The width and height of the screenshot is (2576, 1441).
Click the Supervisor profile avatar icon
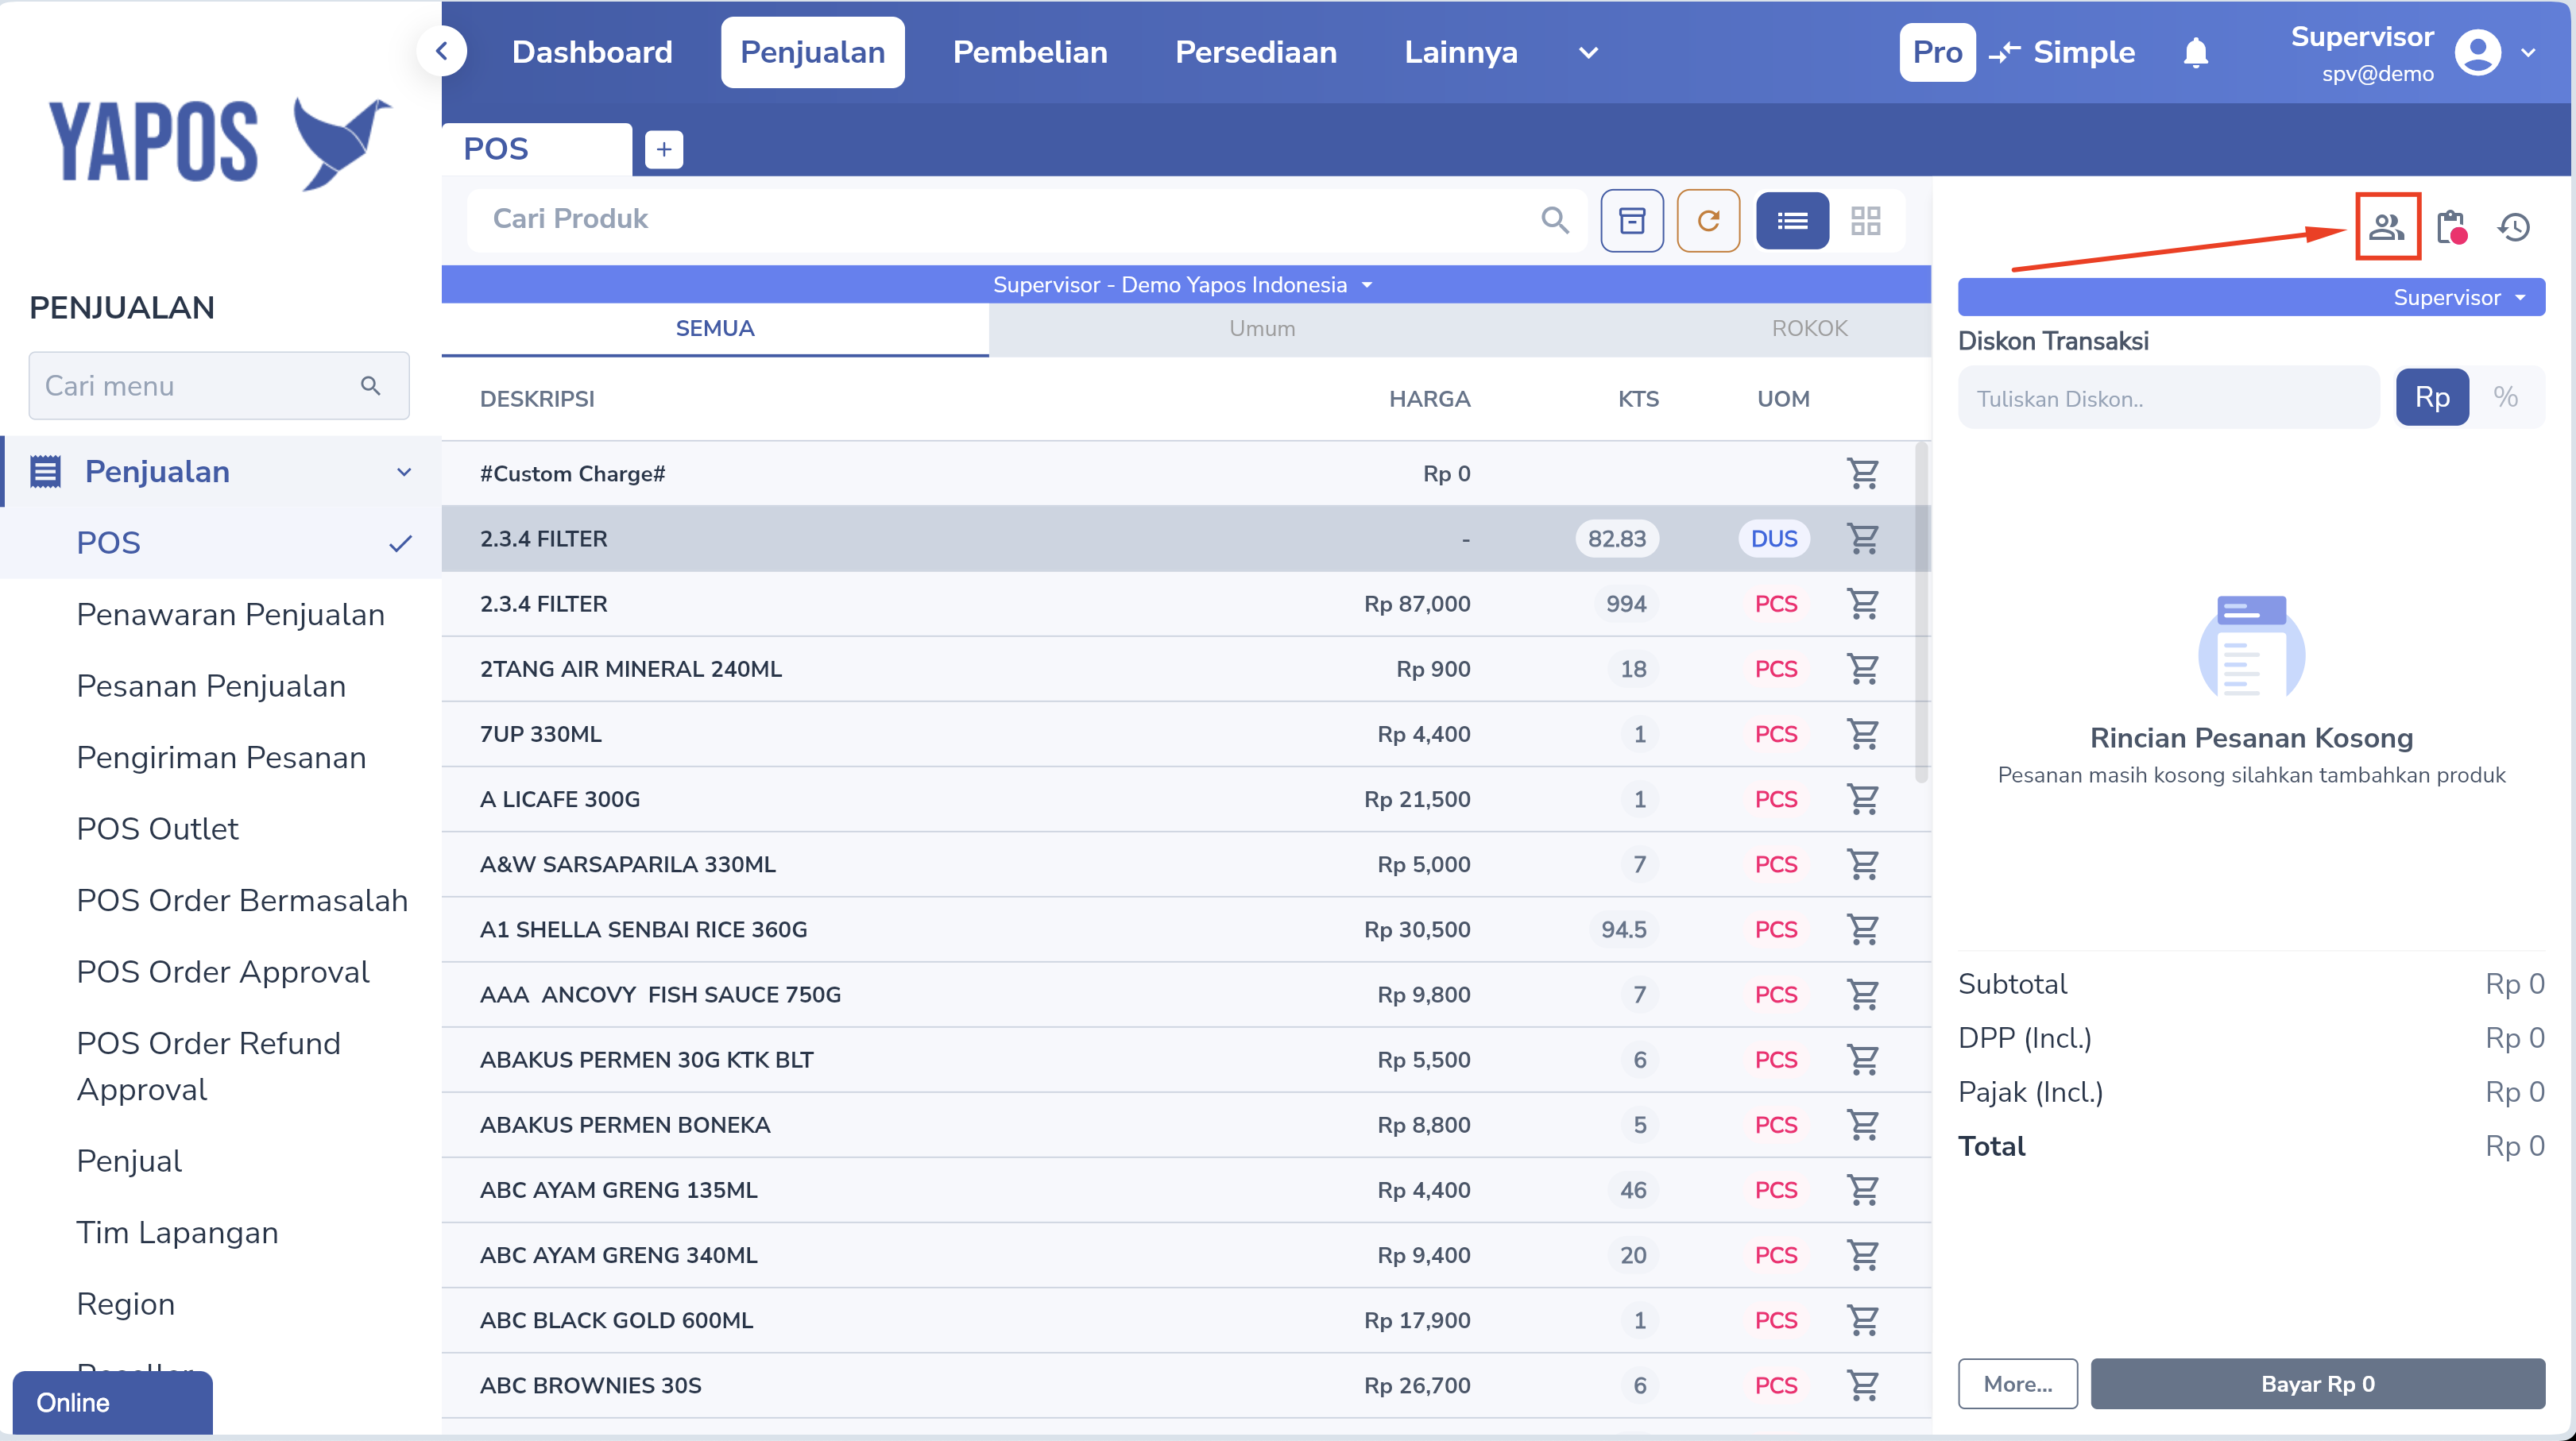point(2477,52)
